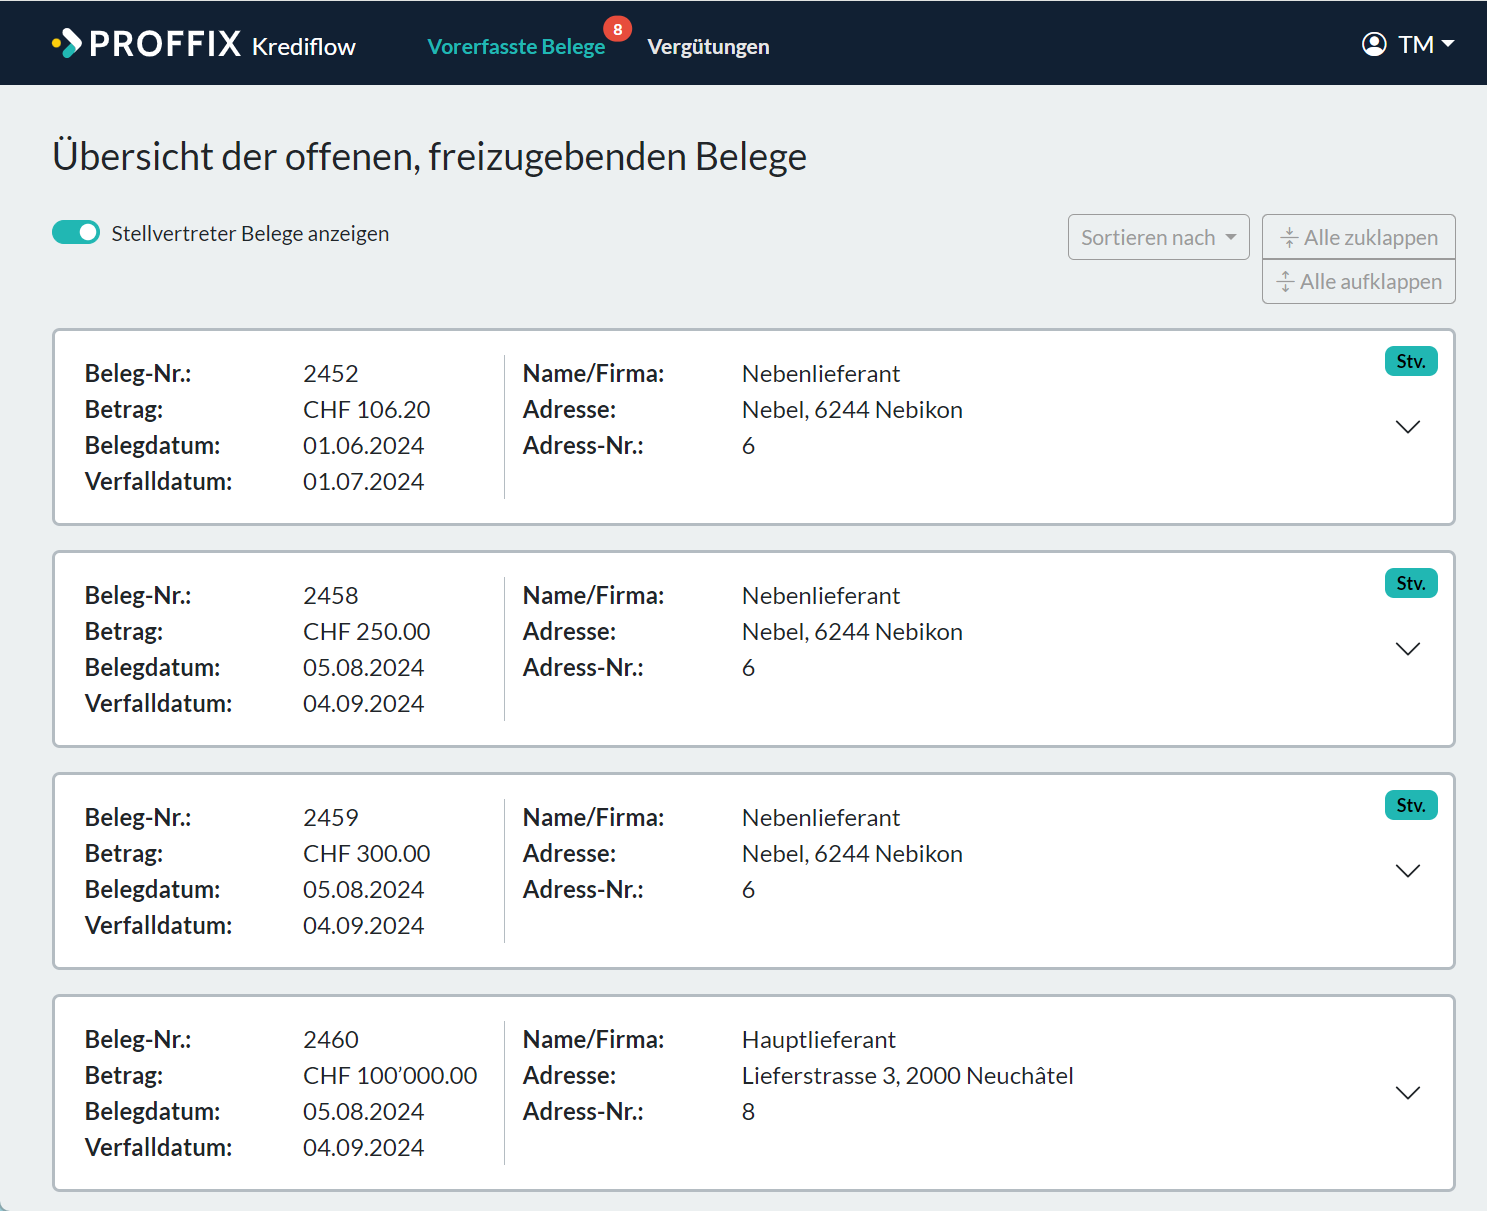The height and width of the screenshot is (1211, 1487).
Task: Open the Vorerfasste Belege tab
Action: pos(516,46)
